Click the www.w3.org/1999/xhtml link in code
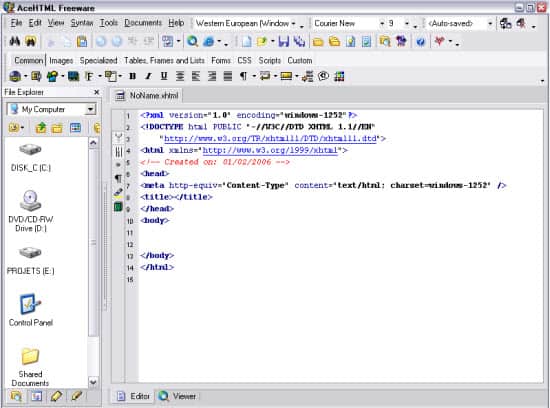 pyautogui.click(x=270, y=150)
